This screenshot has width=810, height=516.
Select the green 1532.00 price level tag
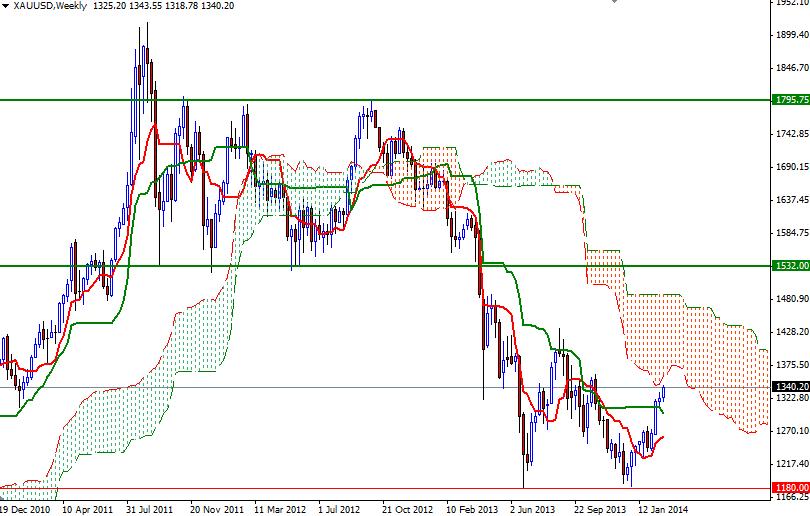point(791,265)
